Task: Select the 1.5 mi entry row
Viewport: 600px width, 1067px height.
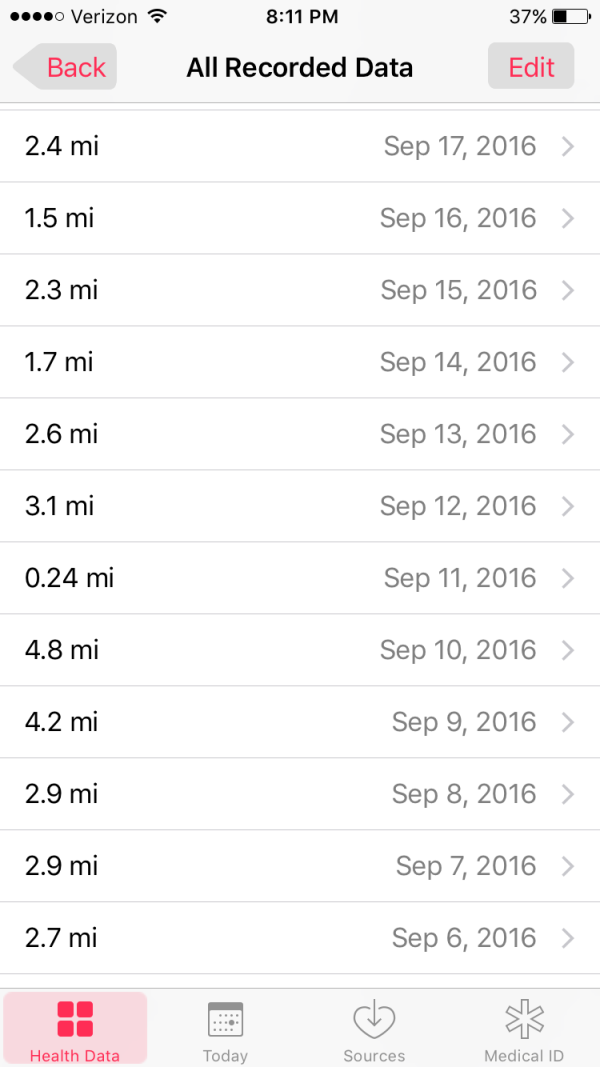Action: click(x=60, y=218)
